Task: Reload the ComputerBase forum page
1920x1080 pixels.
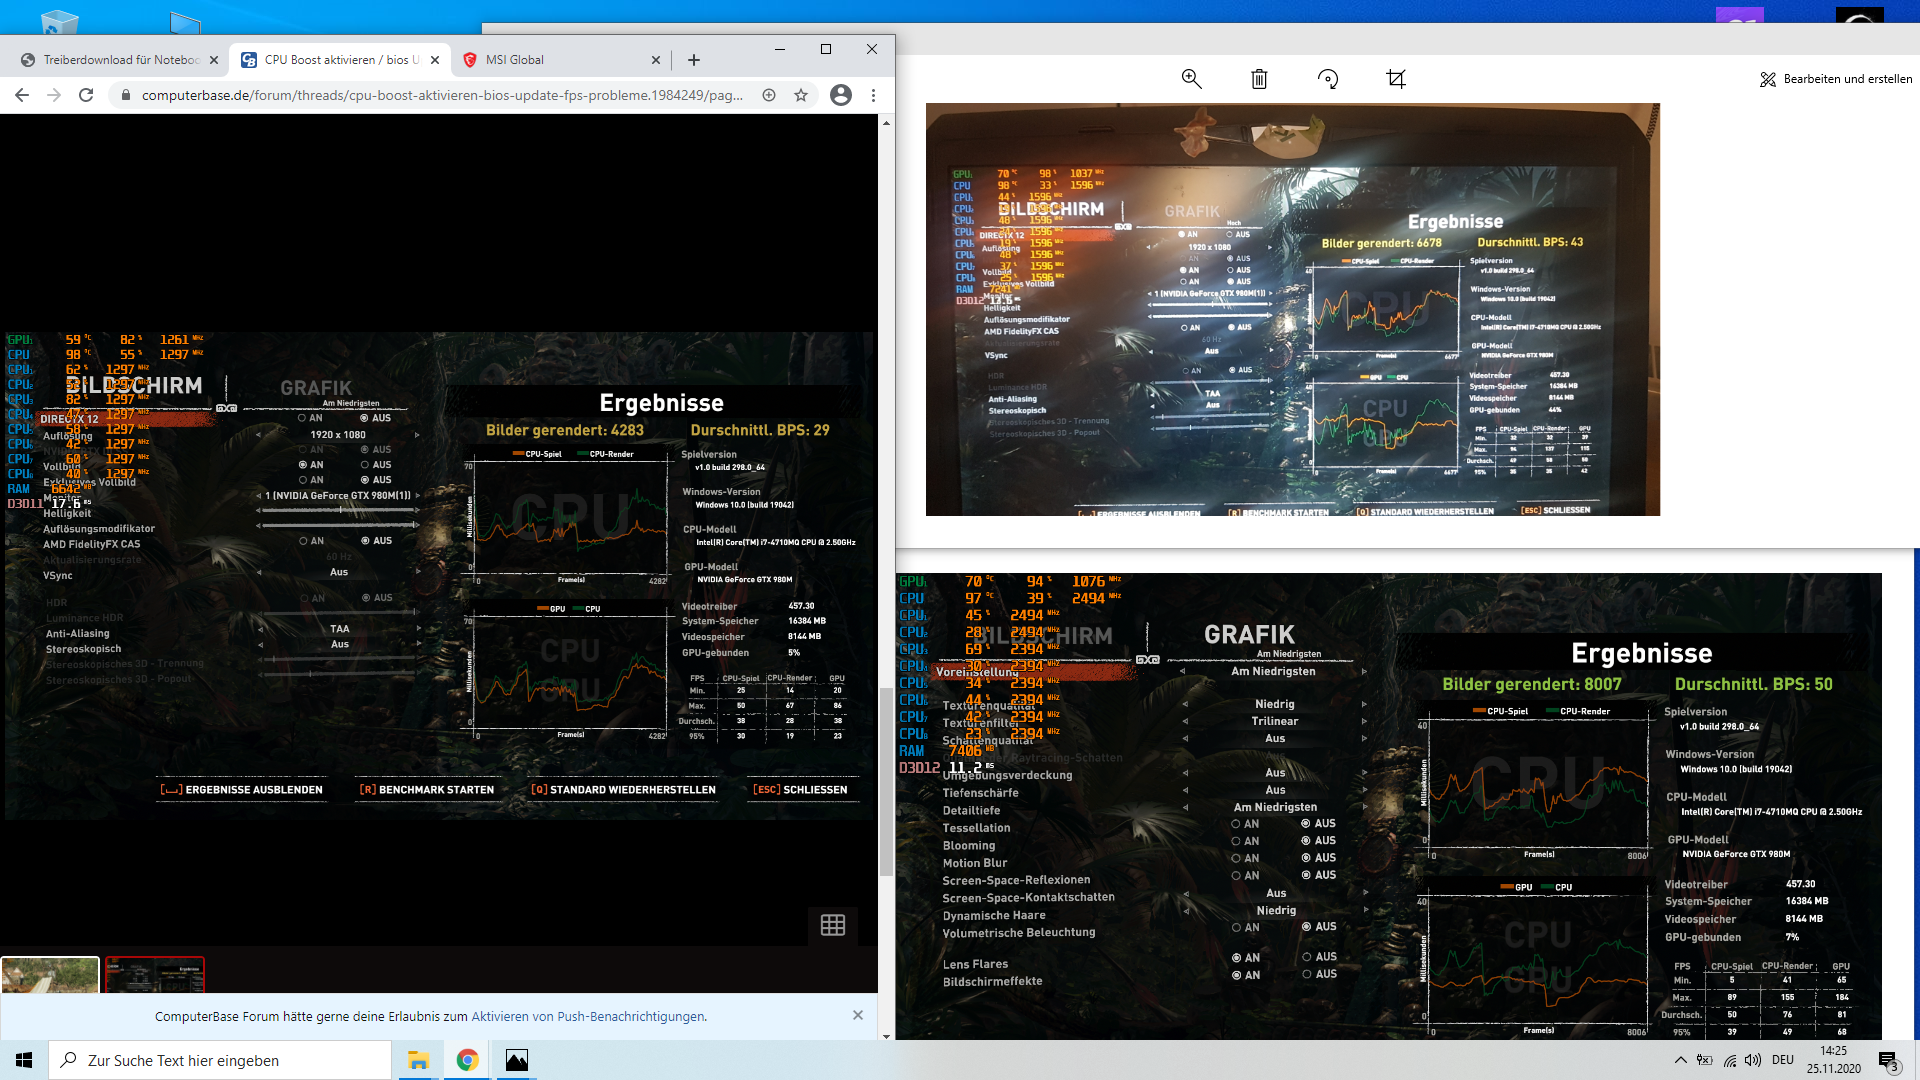Action: pos(86,95)
